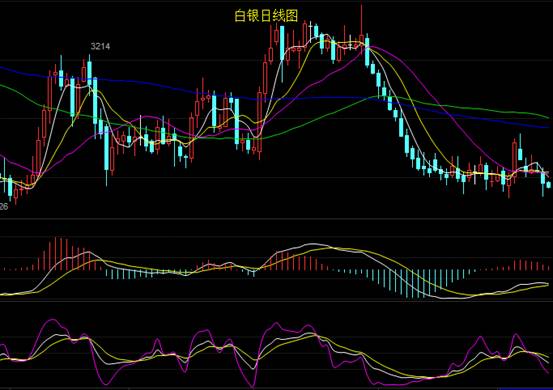Click the chart title 白银日线图

tap(266, 16)
